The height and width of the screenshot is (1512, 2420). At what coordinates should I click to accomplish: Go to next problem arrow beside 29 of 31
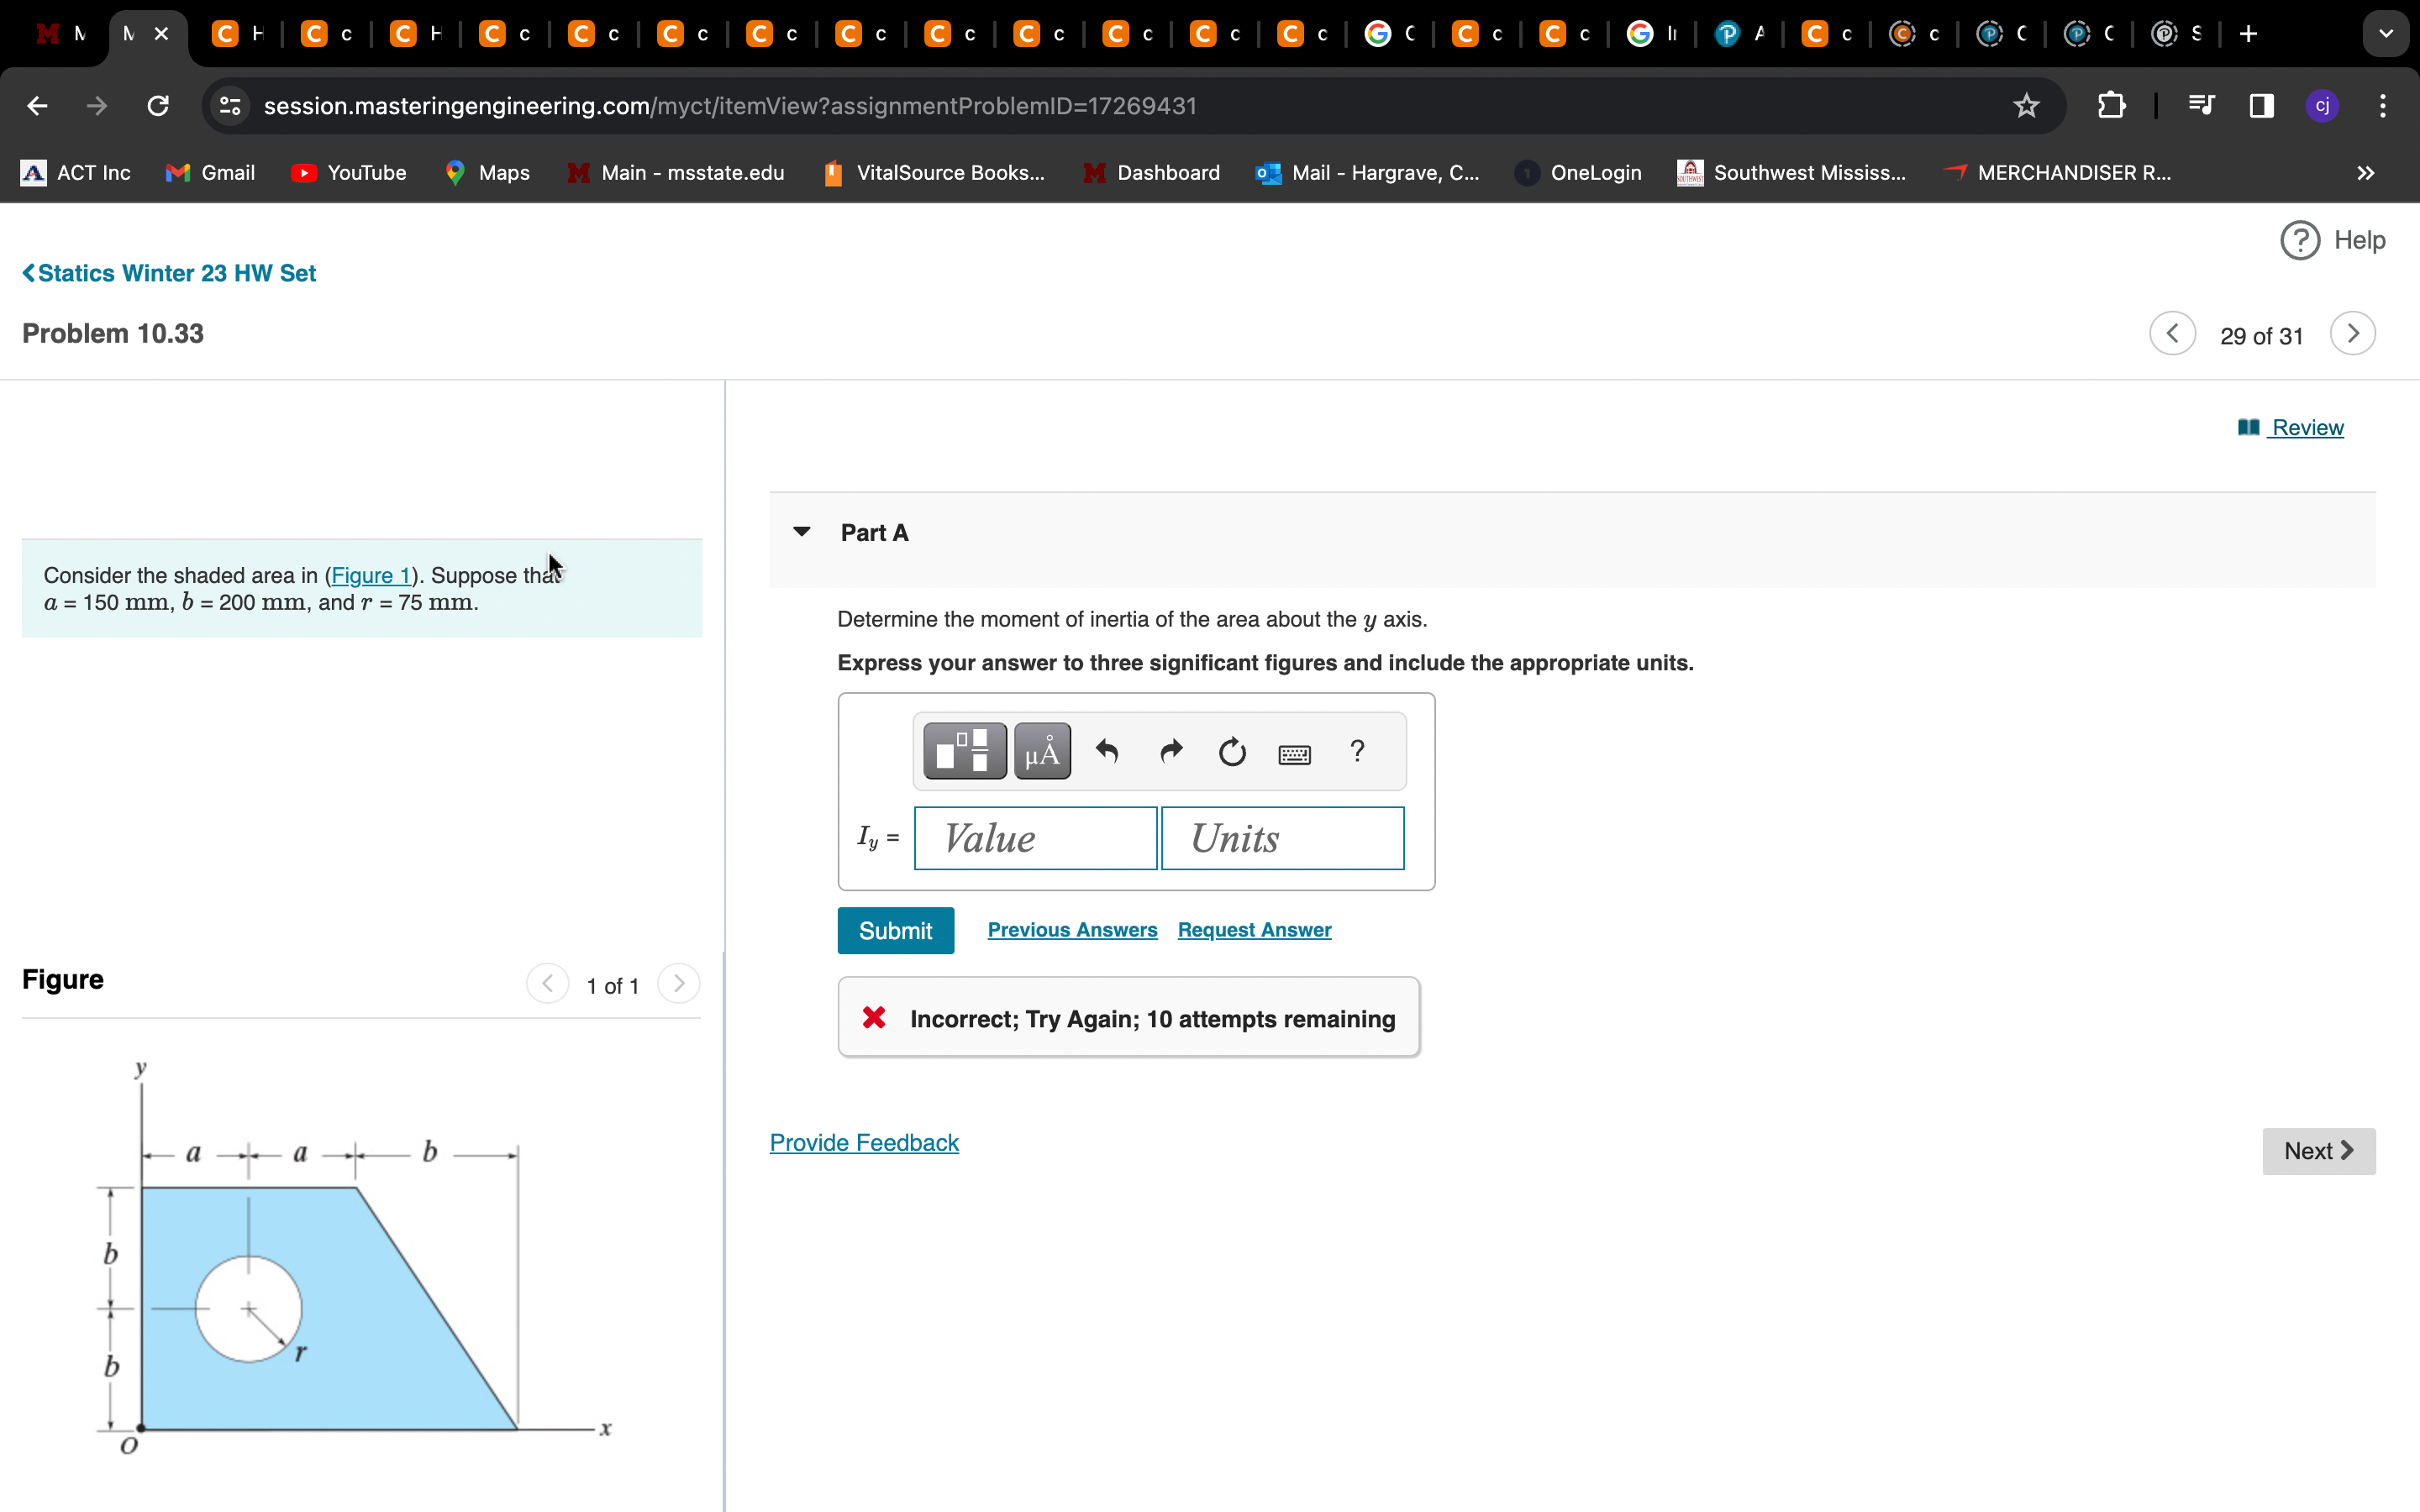[2352, 334]
